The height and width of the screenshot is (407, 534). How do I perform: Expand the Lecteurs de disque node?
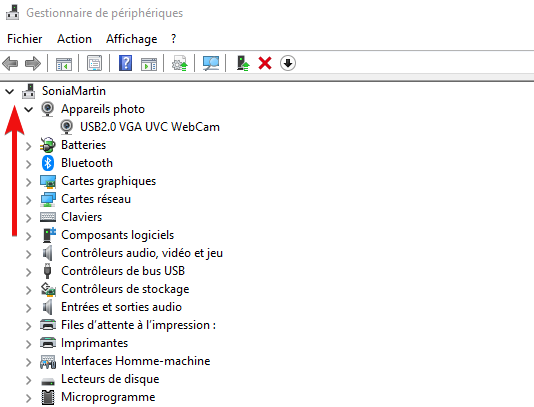29,380
